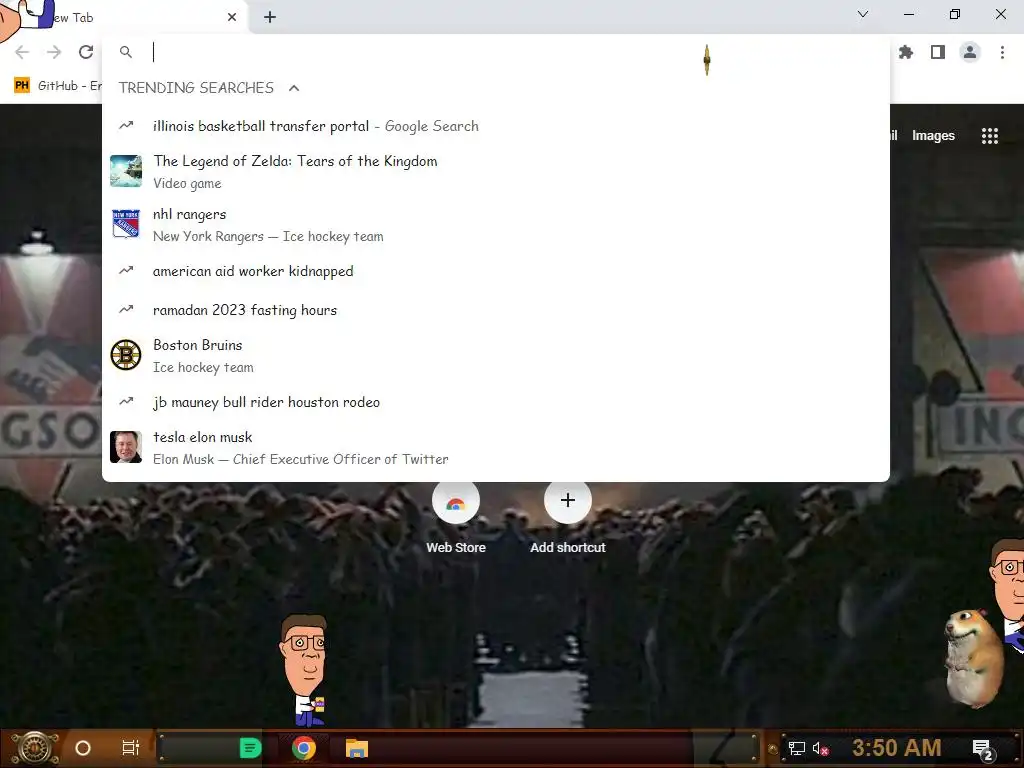The height and width of the screenshot is (768, 1024).
Task: Click the network tray icon
Action: point(797,748)
